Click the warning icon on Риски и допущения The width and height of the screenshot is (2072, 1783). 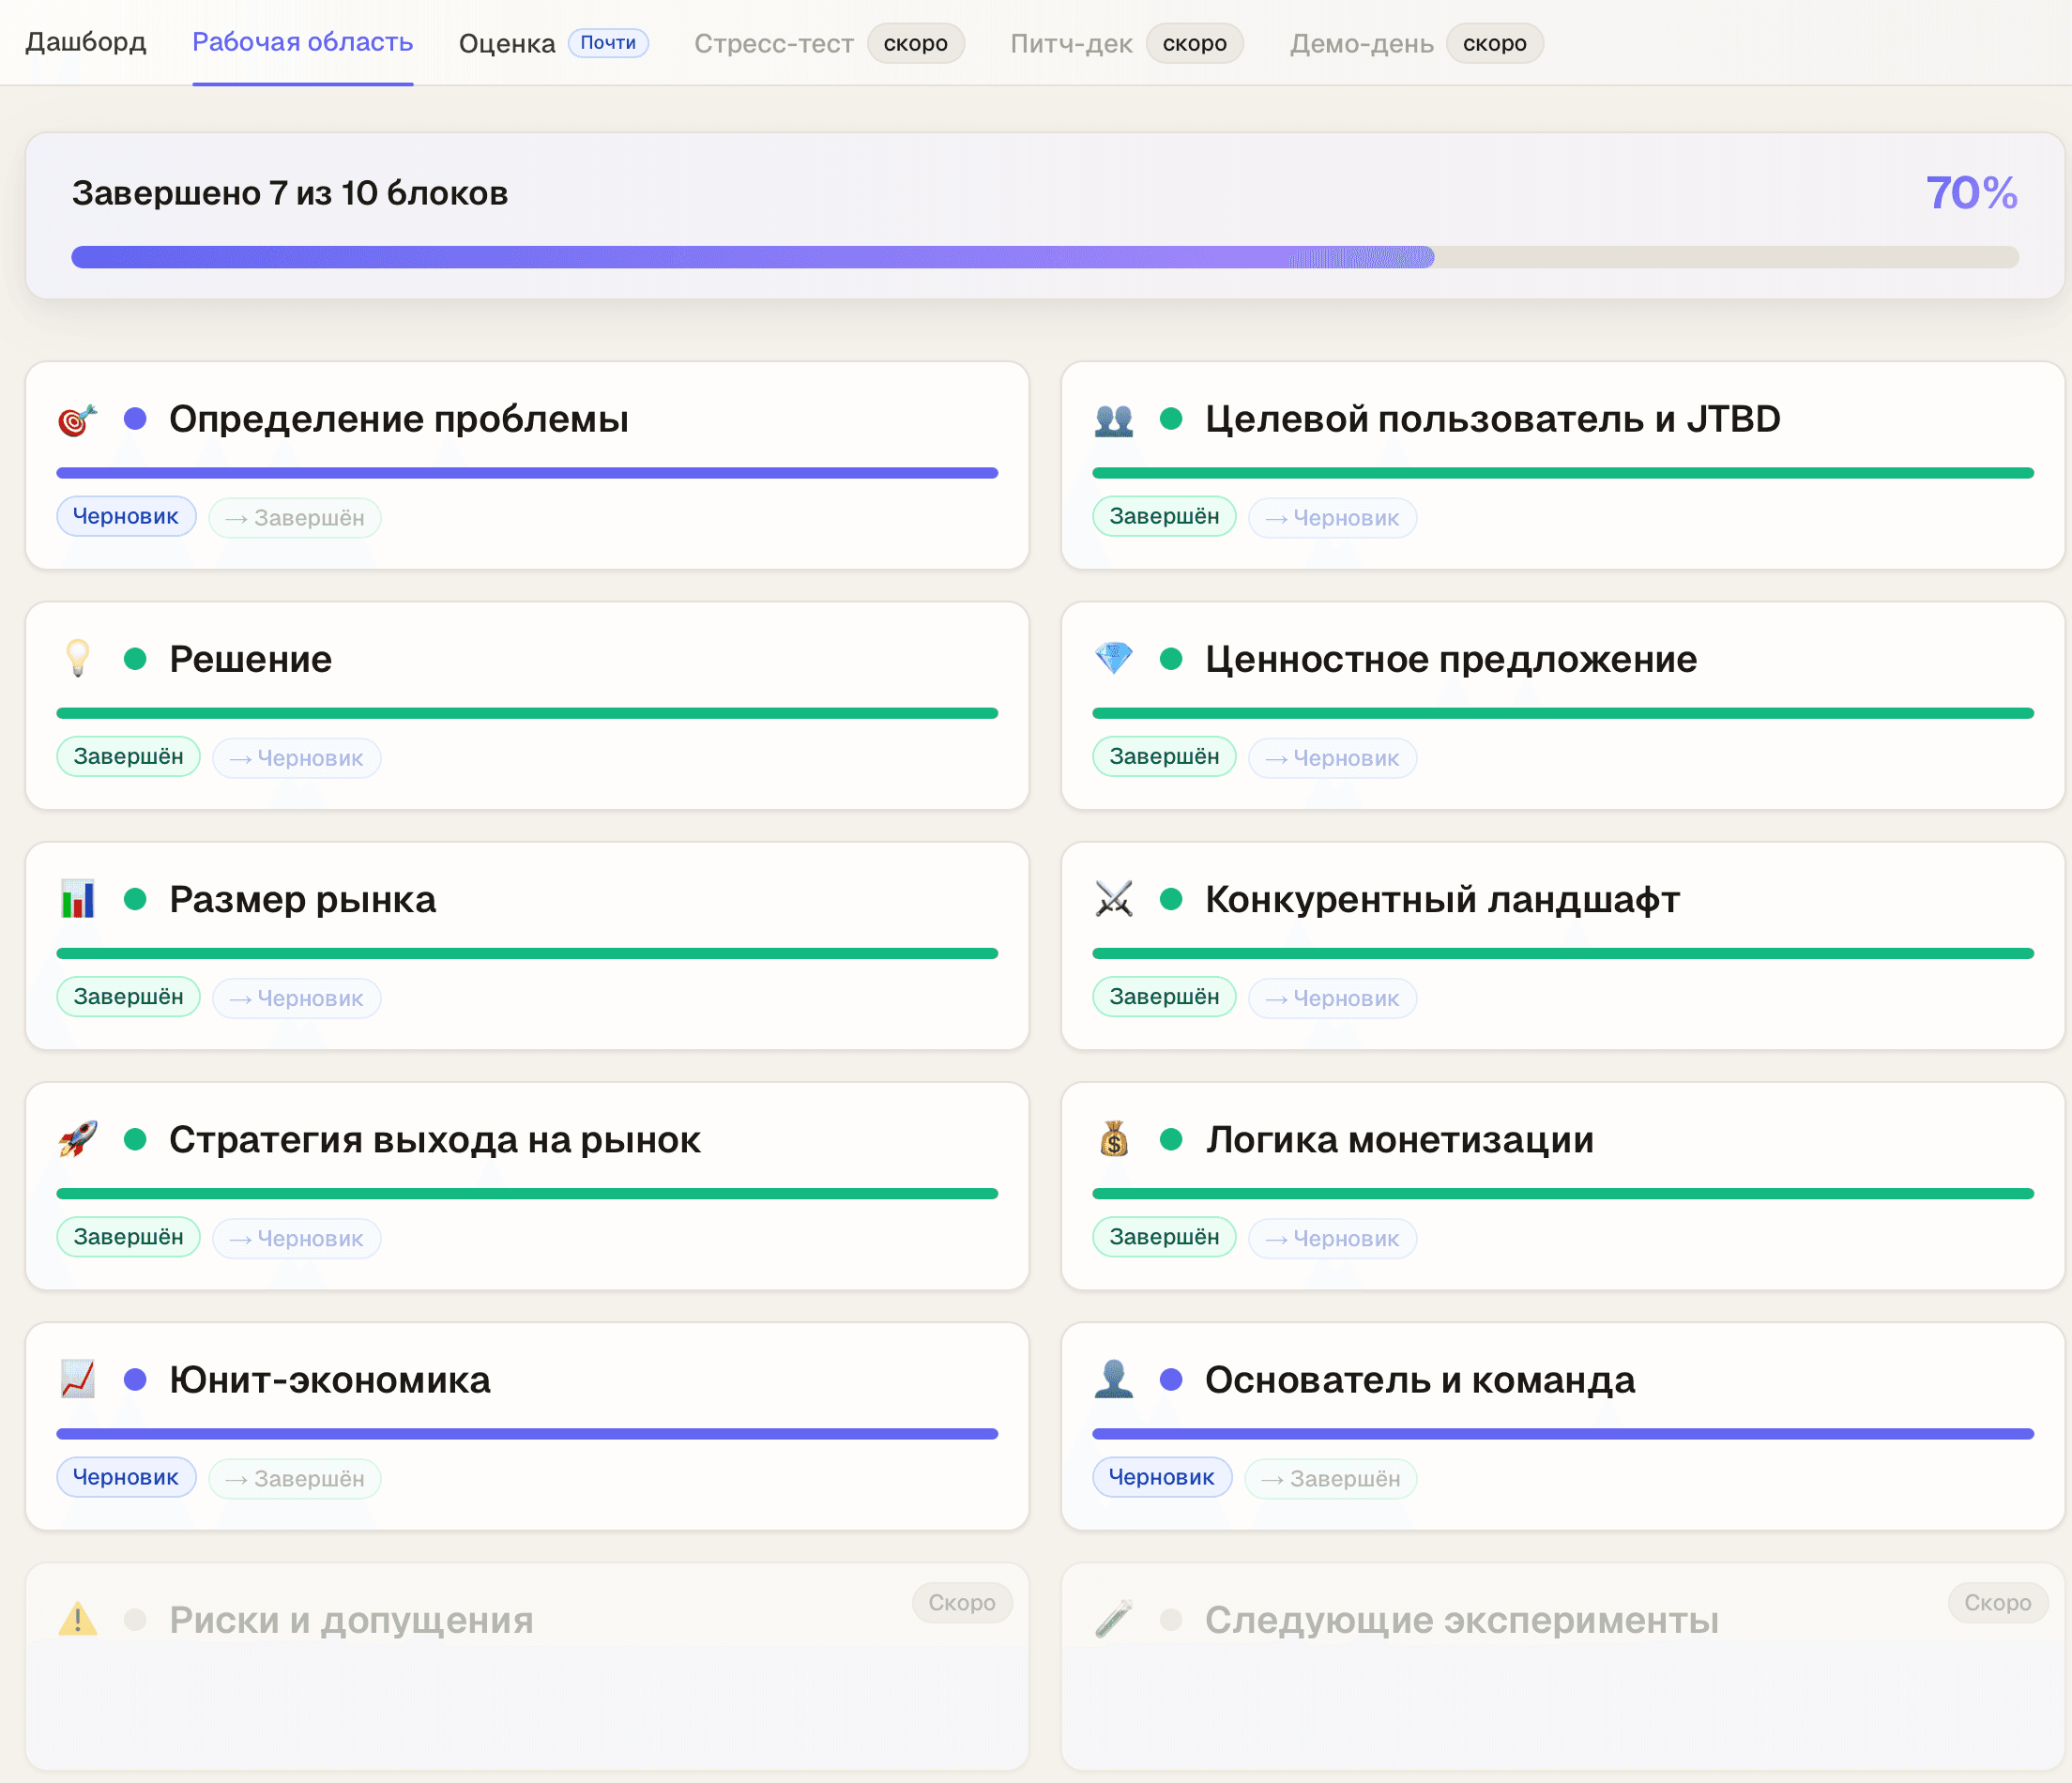pyautogui.click(x=77, y=1620)
